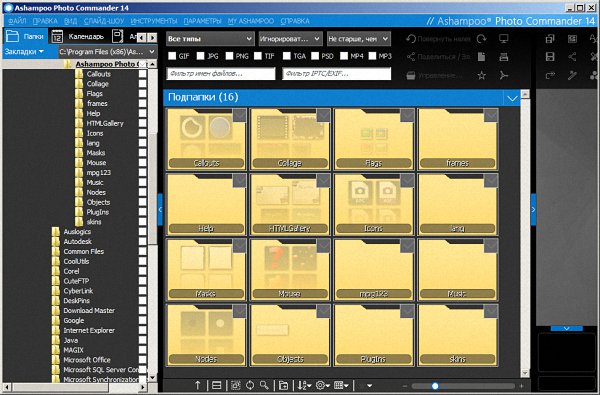Open the sort order dropdown in the bottom toolbar
This screenshot has height=395, width=600.
click(304, 385)
